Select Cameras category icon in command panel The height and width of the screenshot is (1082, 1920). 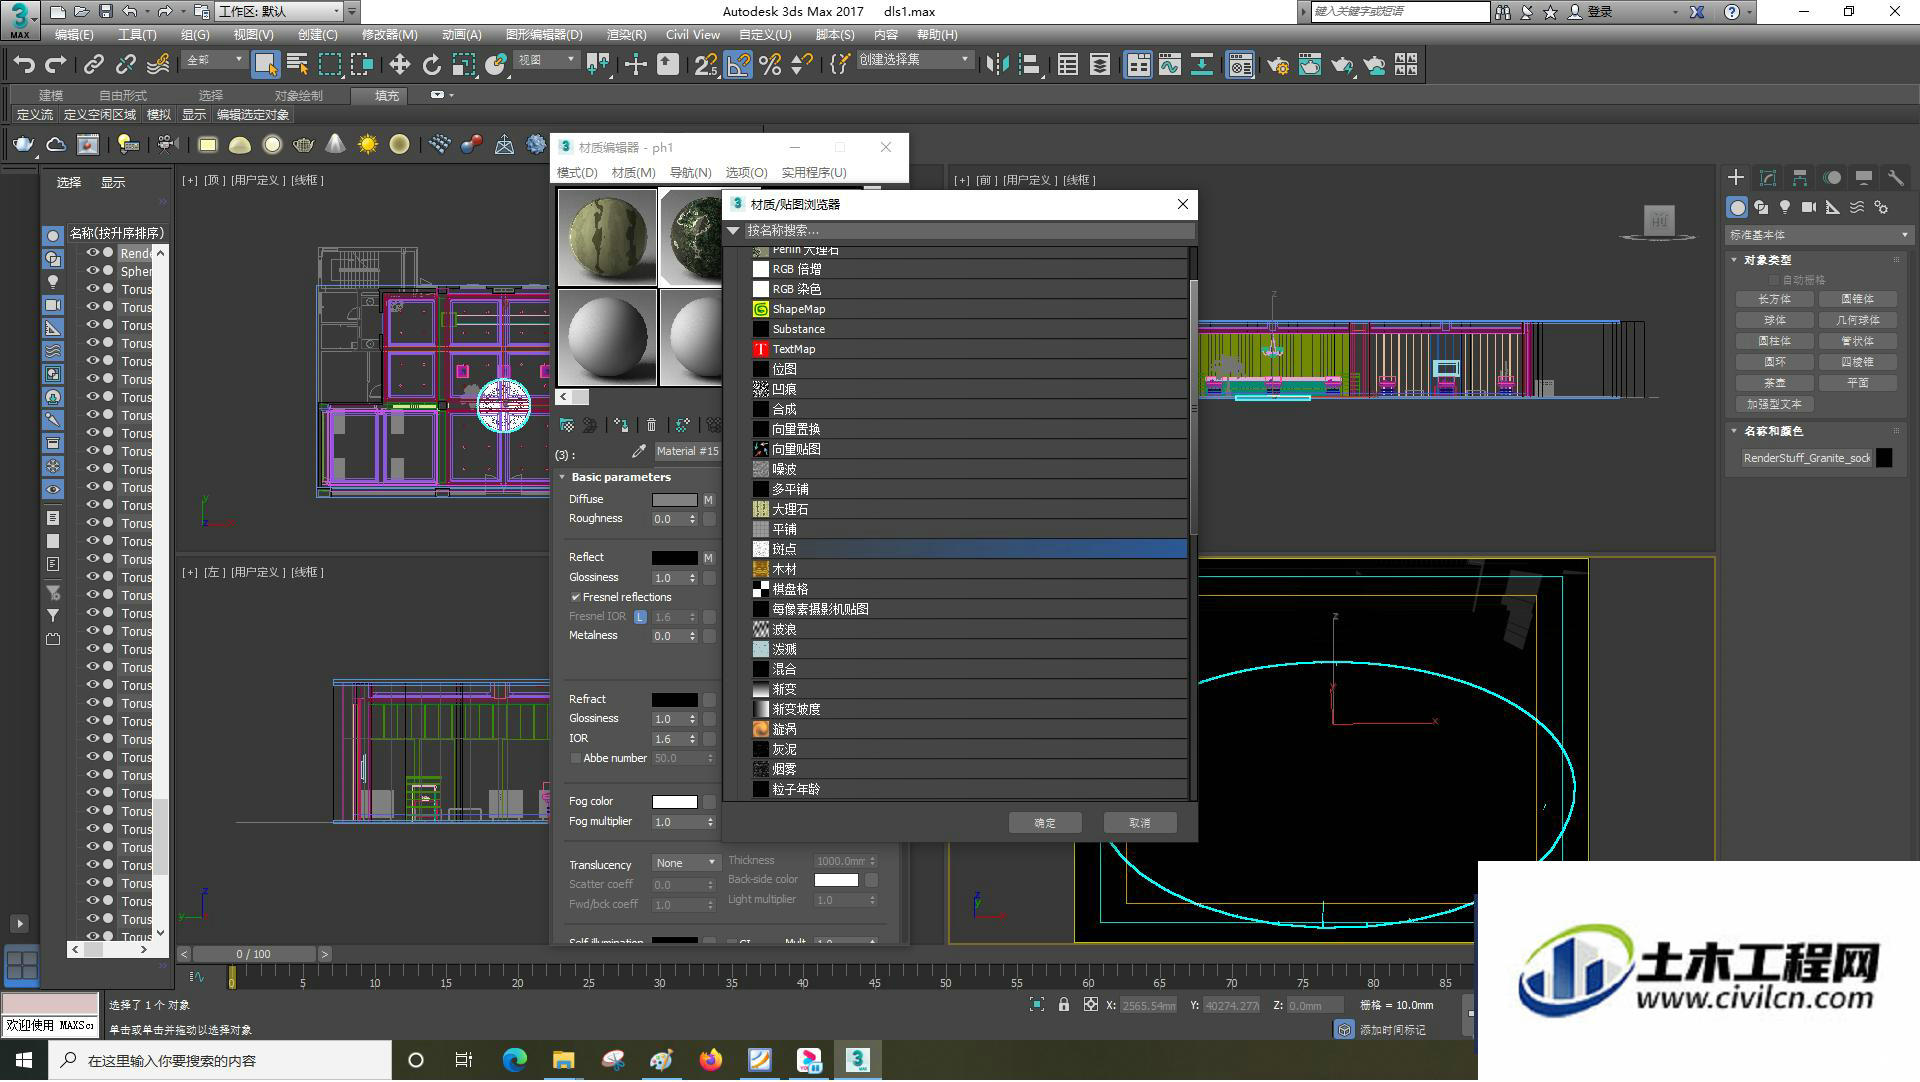[1809, 207]
